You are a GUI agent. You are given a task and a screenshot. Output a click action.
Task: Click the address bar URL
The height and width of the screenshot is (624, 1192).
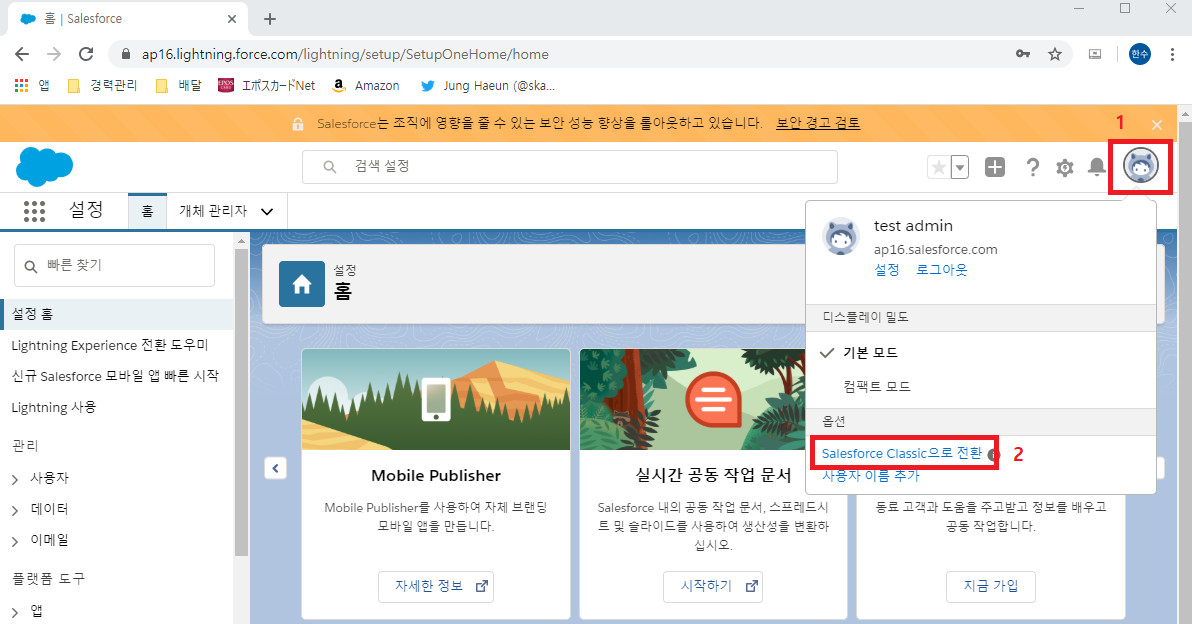[x=345, y=54]
